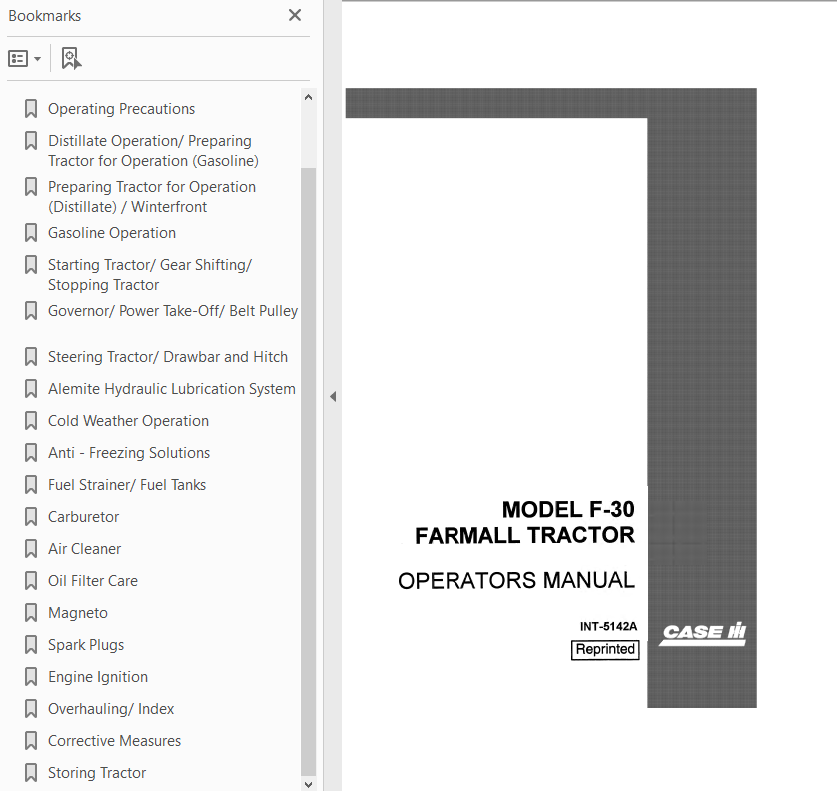Click bookmark icon beside Air Cleaner
Image resolution: width=837 pixels, height=791 pixels.
pos(31,549)
